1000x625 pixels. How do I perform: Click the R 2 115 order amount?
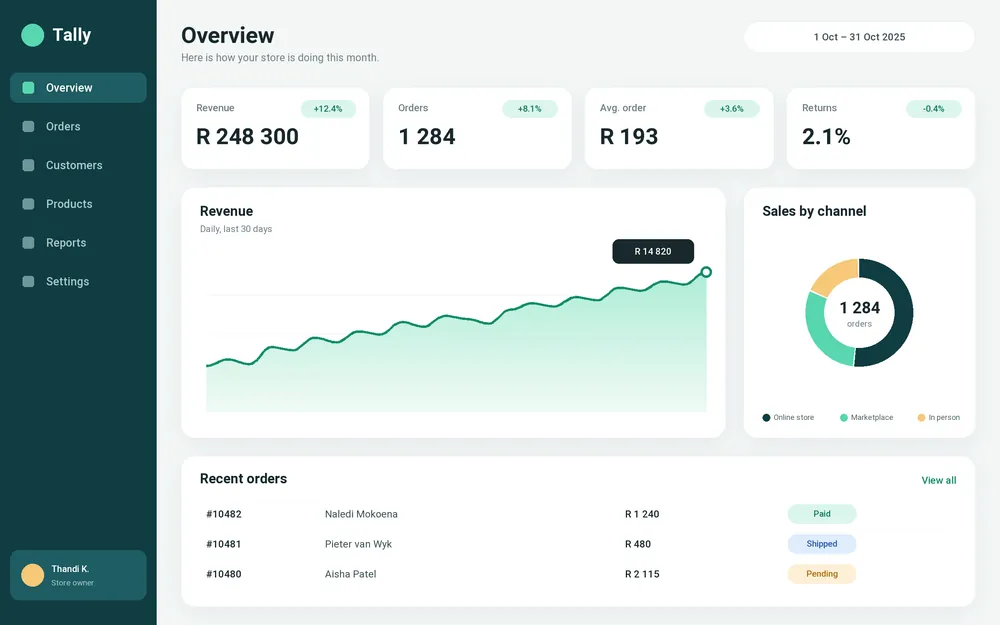642,574
